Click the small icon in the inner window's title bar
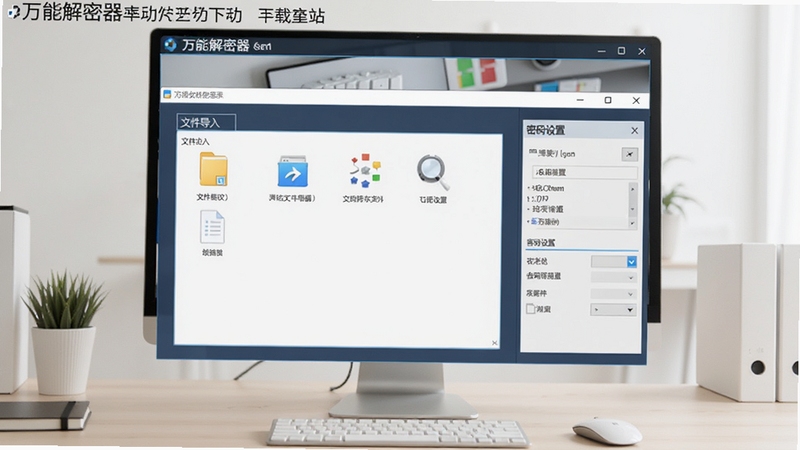Screen dimensions: 800x450 pyautogui.click(x=167, y=94)
